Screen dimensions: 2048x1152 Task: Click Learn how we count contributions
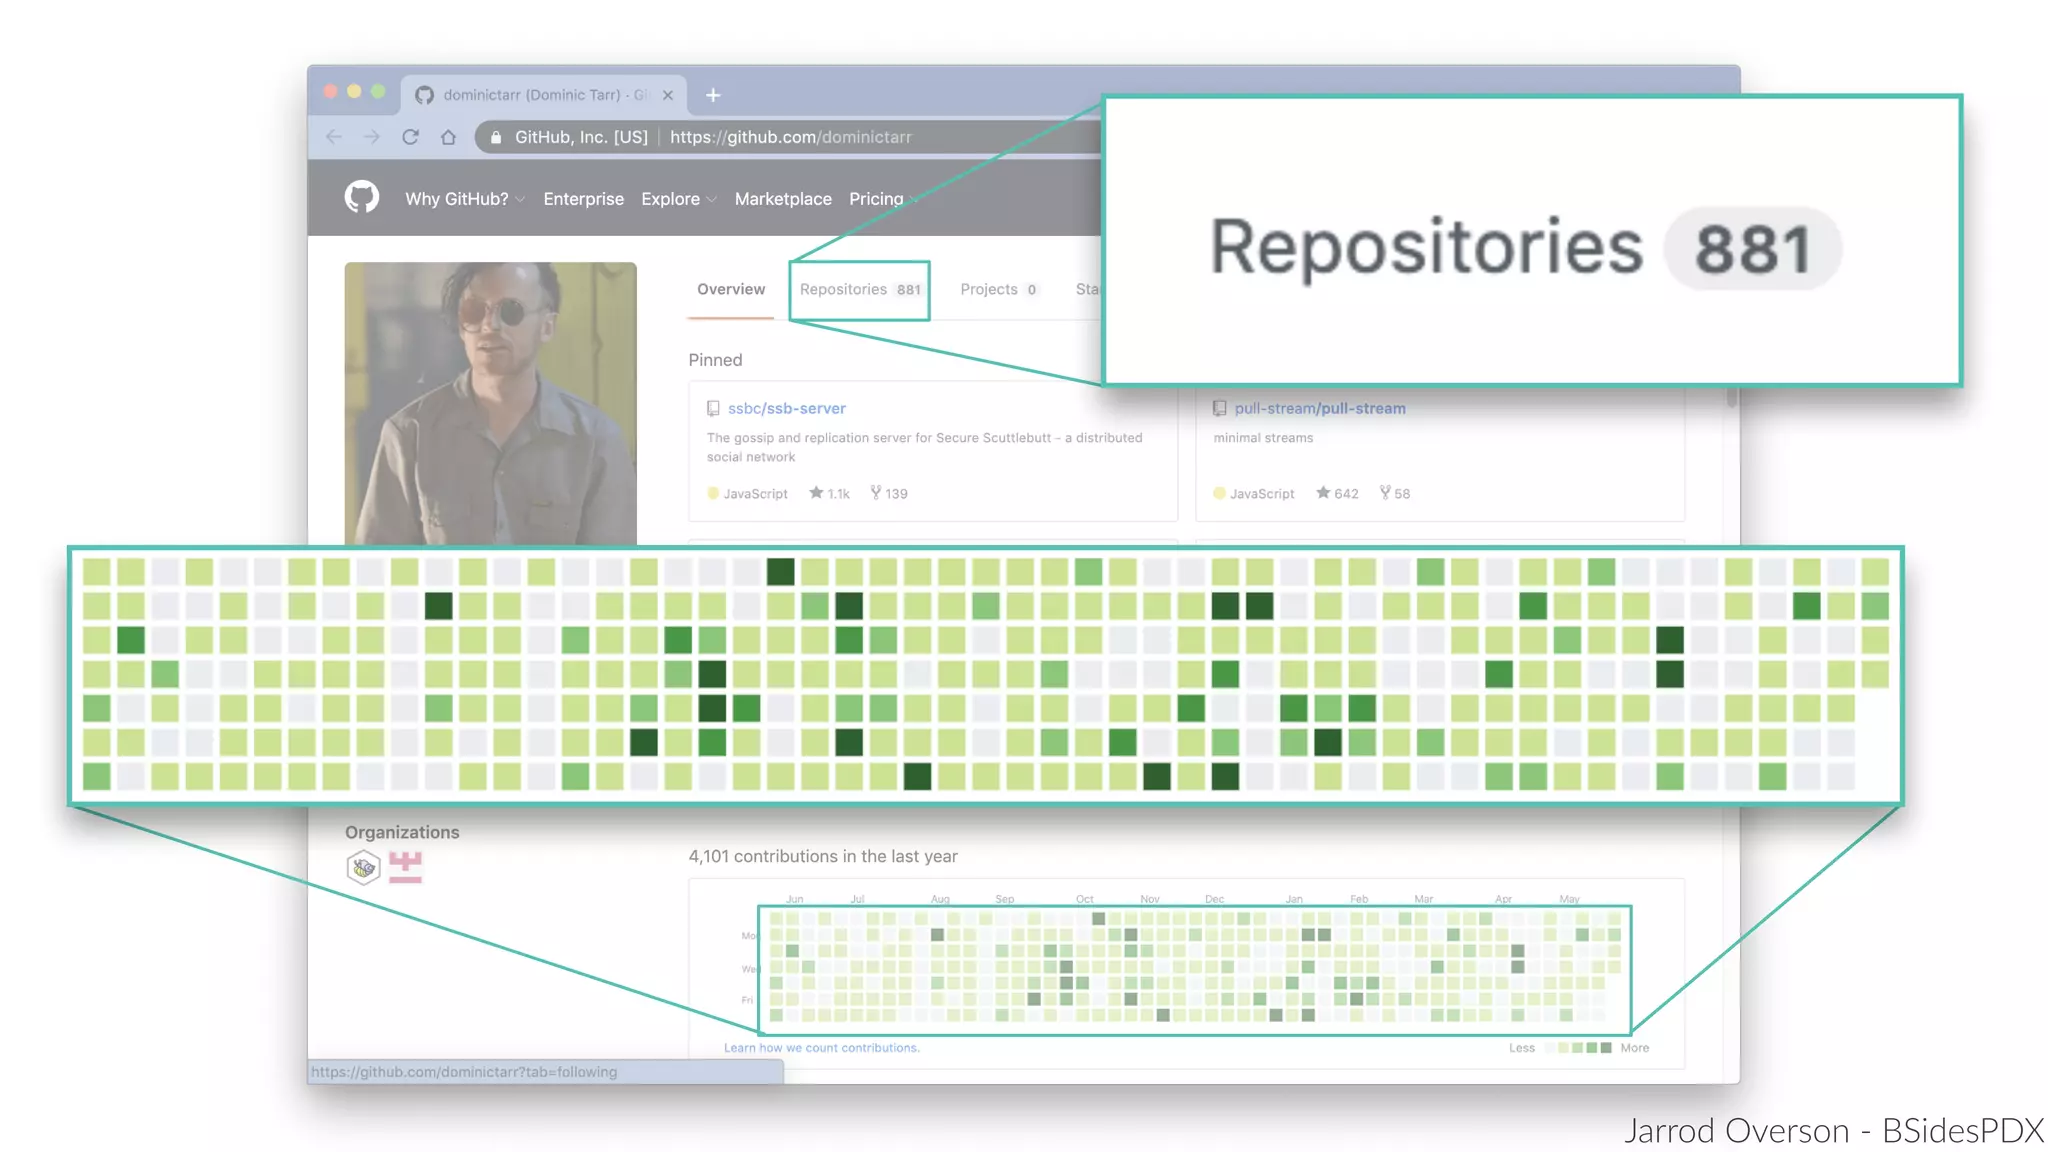point(821,1048)
